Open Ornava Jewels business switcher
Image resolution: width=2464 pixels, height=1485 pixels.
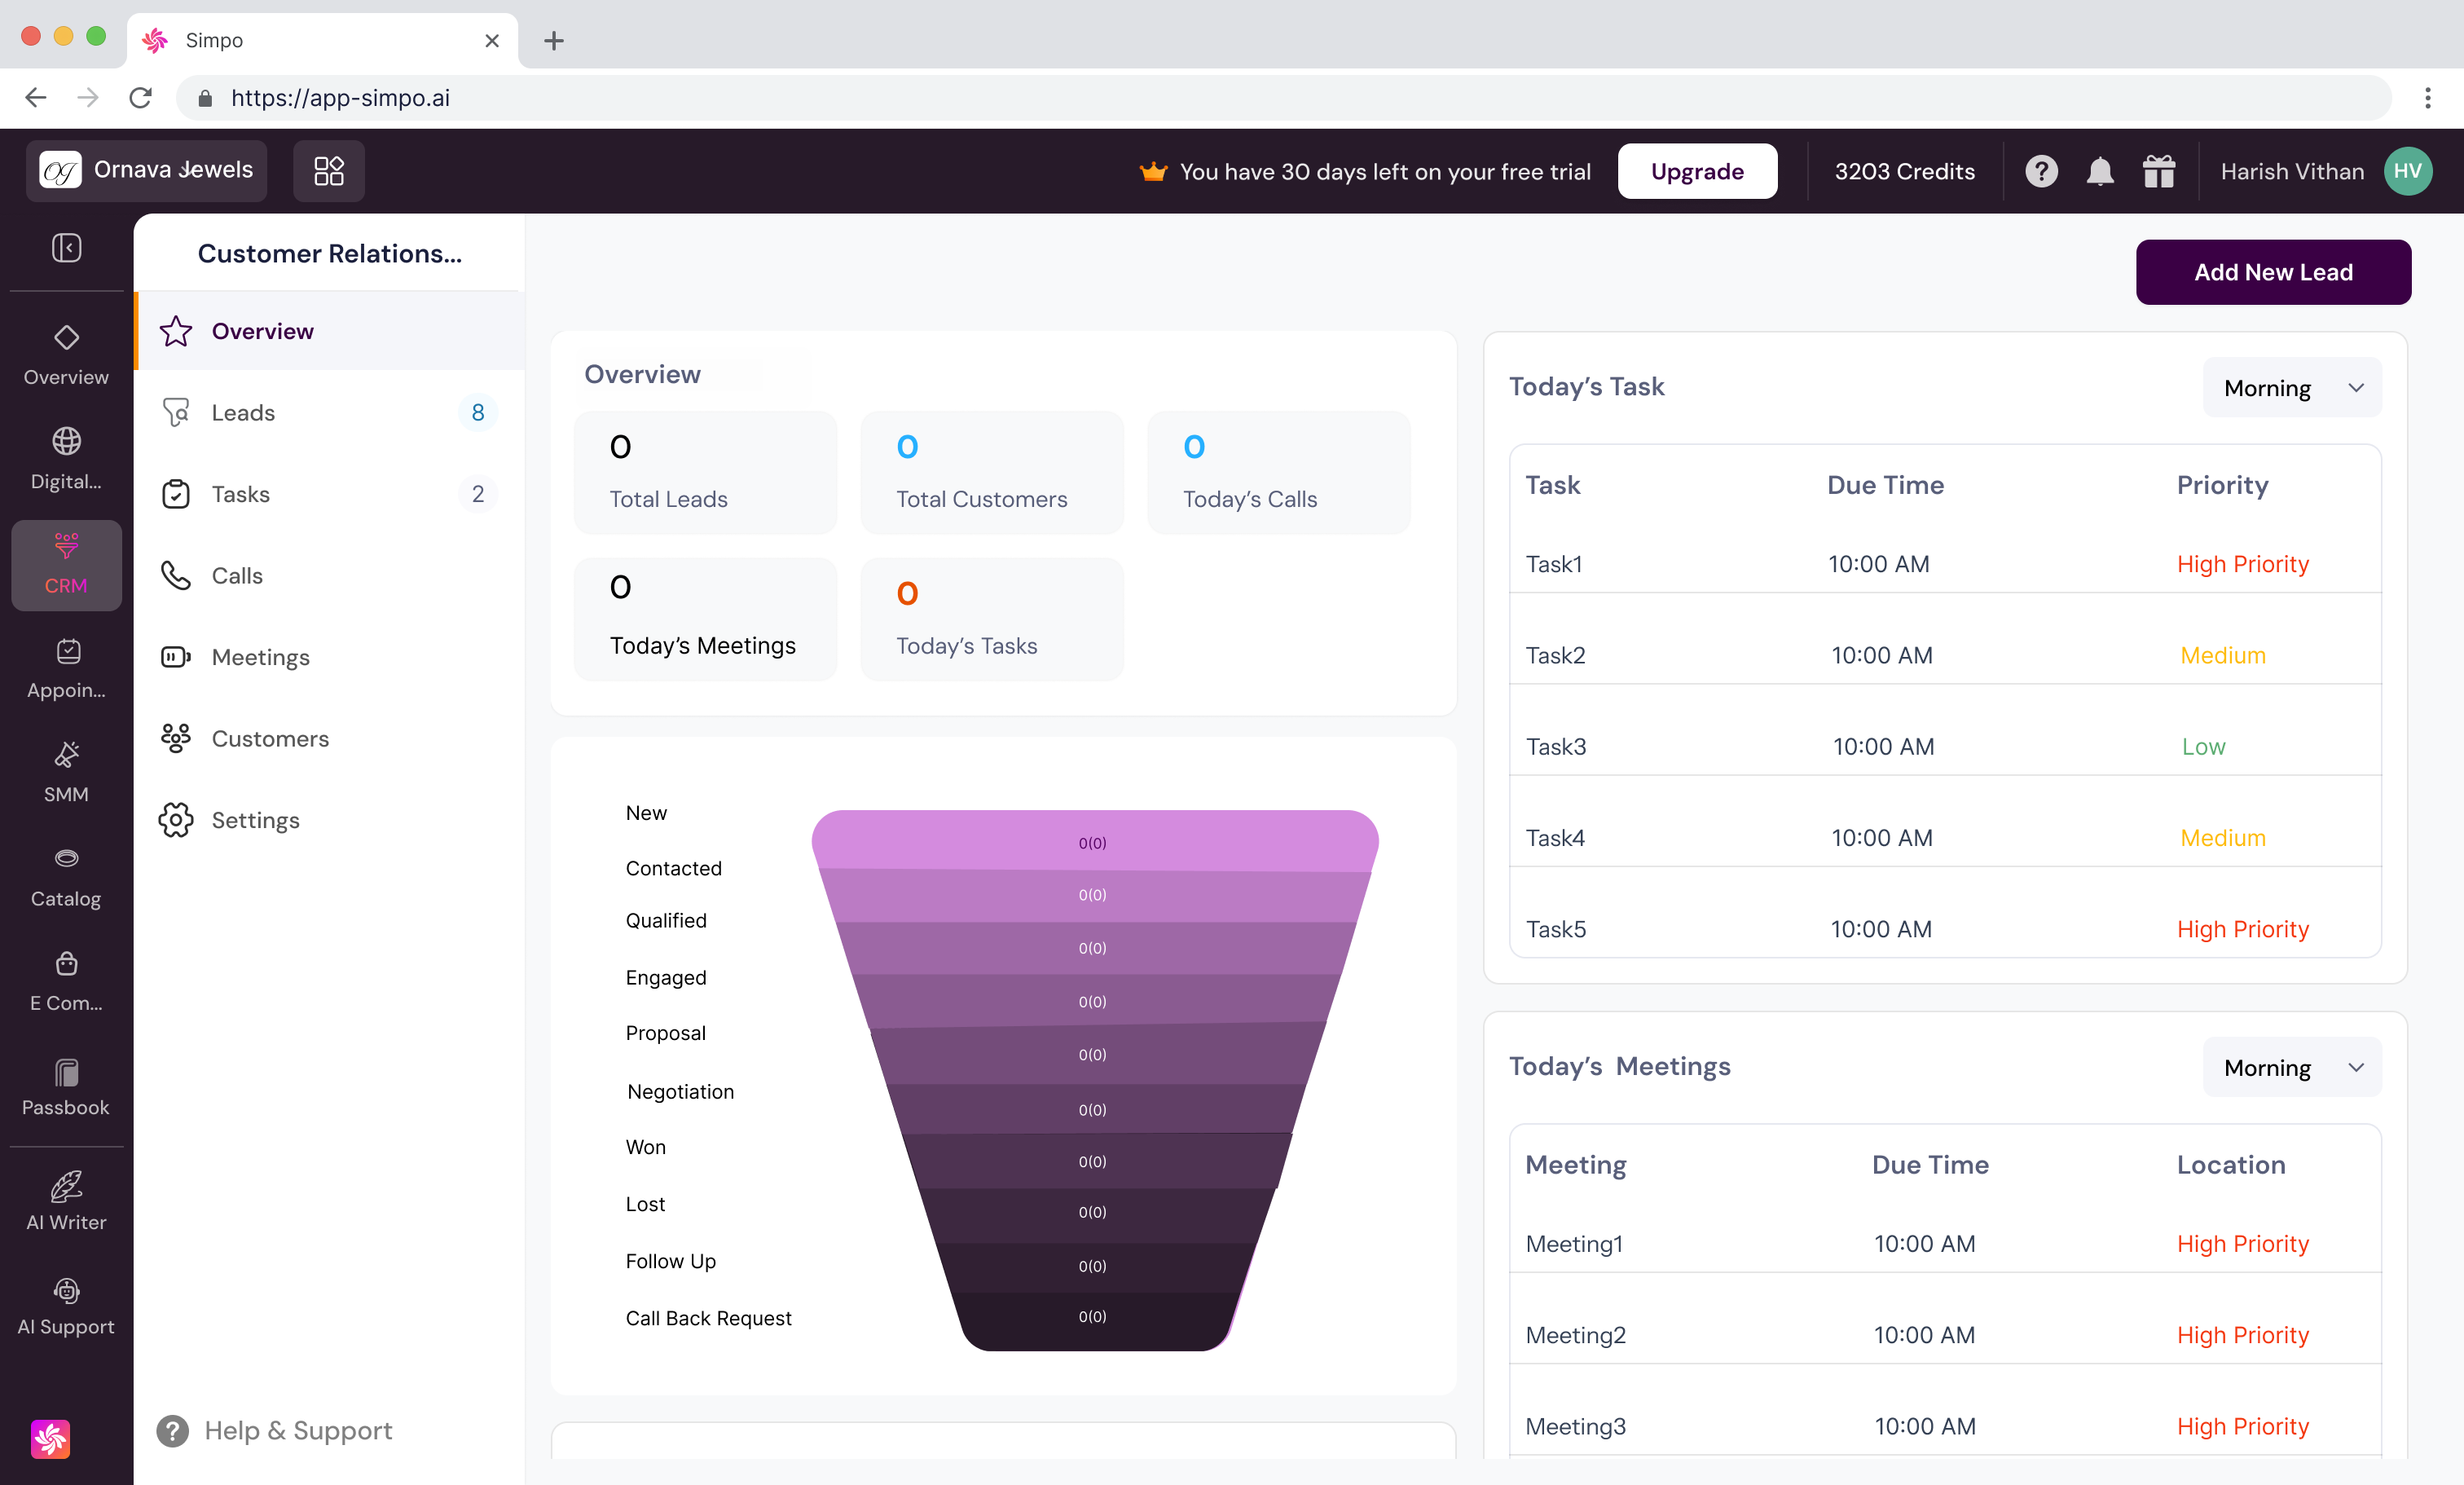(x=147, y=171)
